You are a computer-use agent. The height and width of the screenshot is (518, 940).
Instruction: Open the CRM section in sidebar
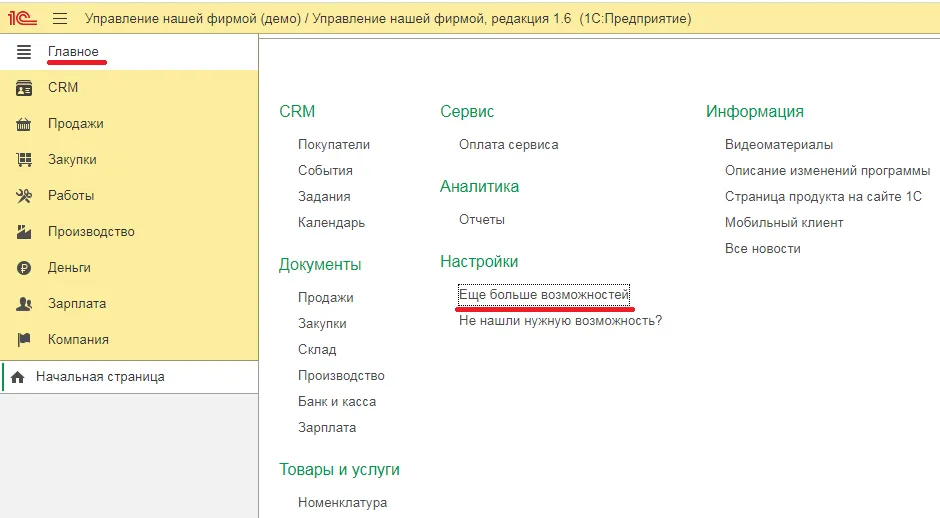[x=129, y=88]
